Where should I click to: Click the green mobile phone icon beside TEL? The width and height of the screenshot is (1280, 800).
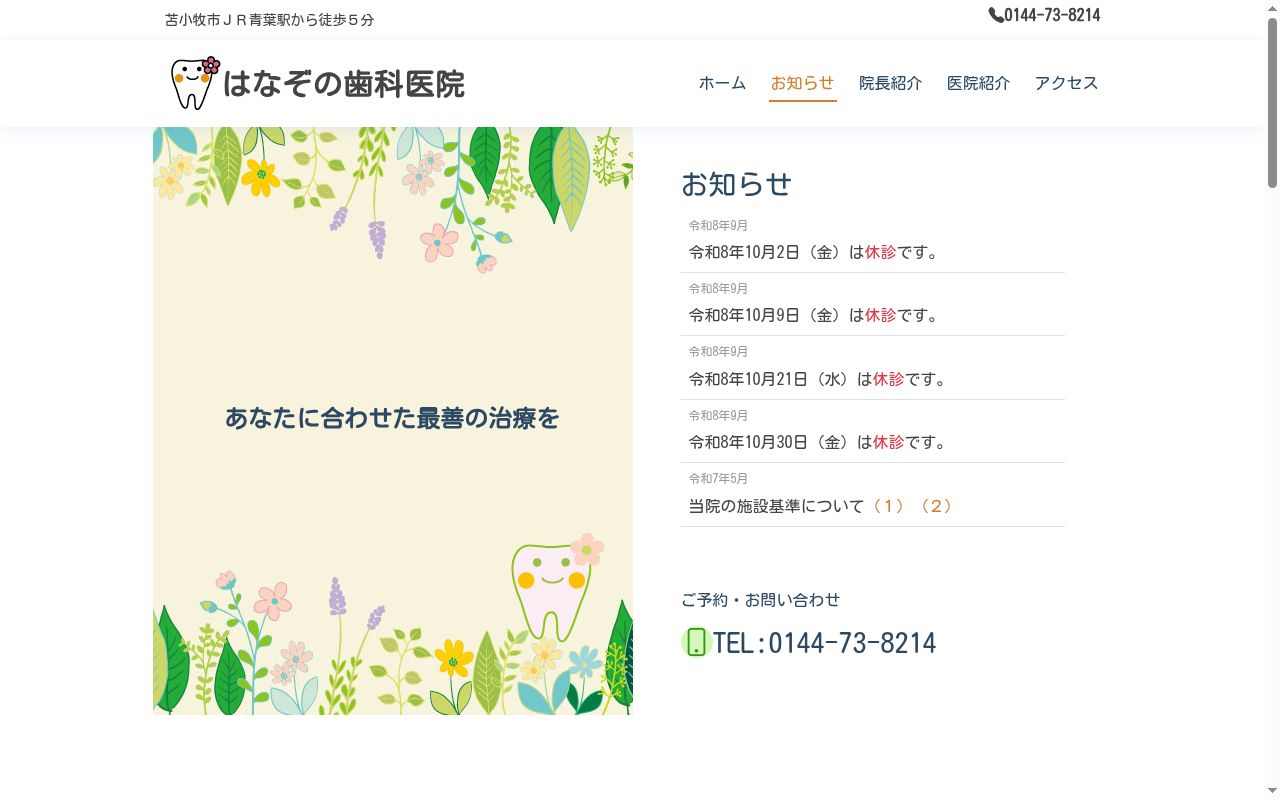pos(696,642)
